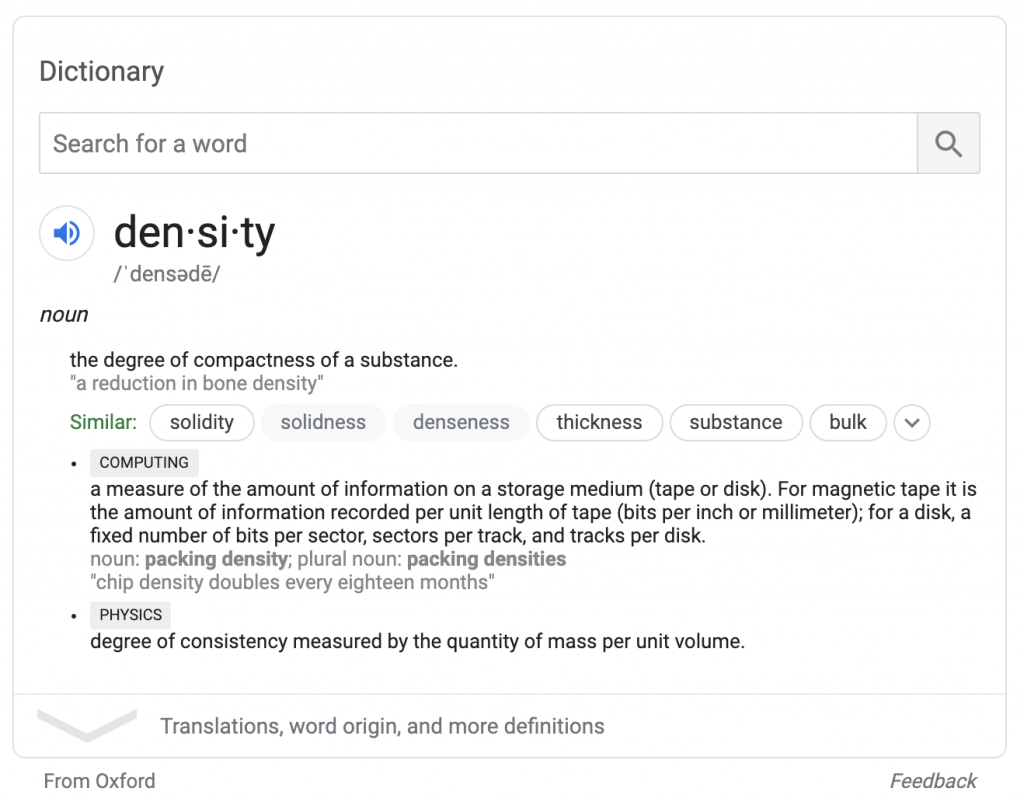The height and width of the screenshot is (802, 1024).
Task: Select the 'solidness' synonym chip
Action: pos(323,422)
